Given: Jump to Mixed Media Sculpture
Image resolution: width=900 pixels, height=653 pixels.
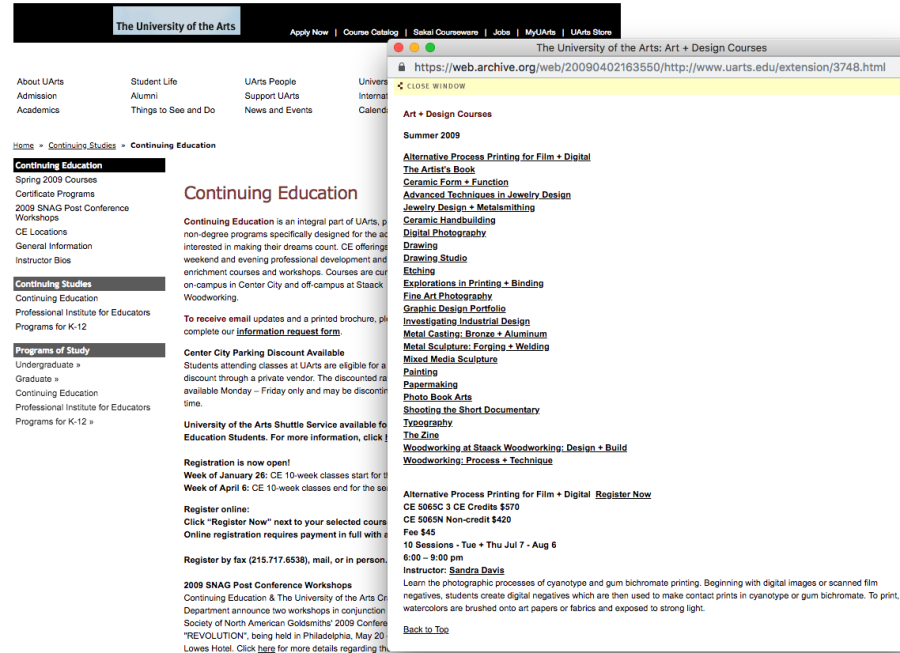Looking at the screenshot, I should 451,359.
